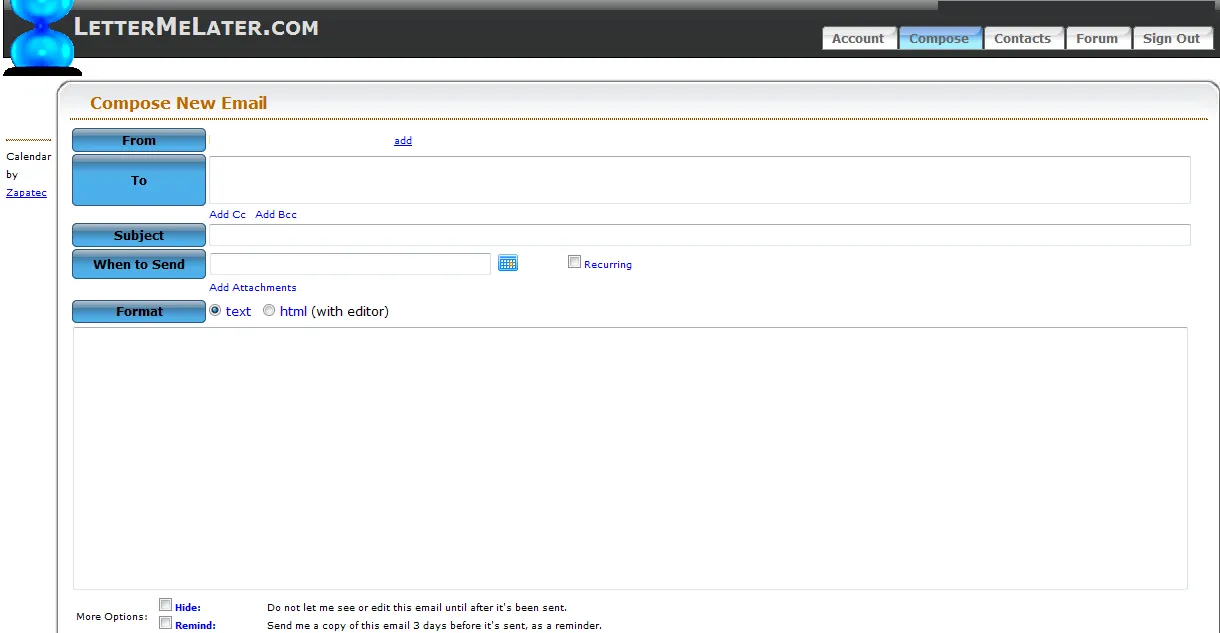The height and width of the screenshot is (633, 1220).
Task: Add a Cc recipient field
Action: pos(227,214)
